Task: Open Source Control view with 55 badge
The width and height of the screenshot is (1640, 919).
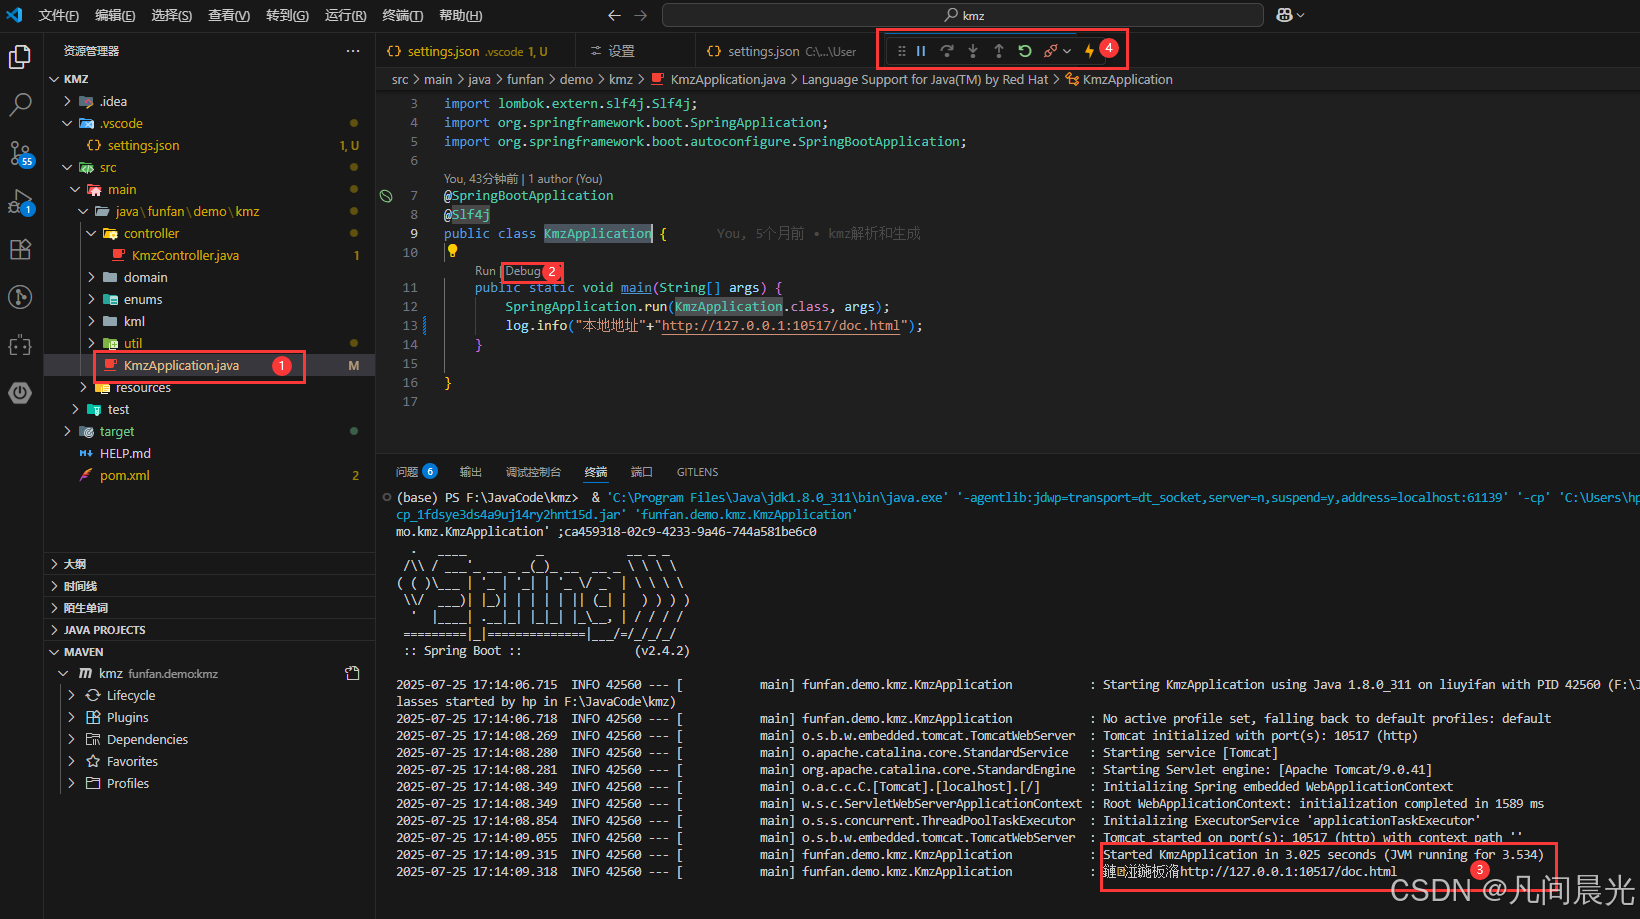Action: (x=20, y=153)
